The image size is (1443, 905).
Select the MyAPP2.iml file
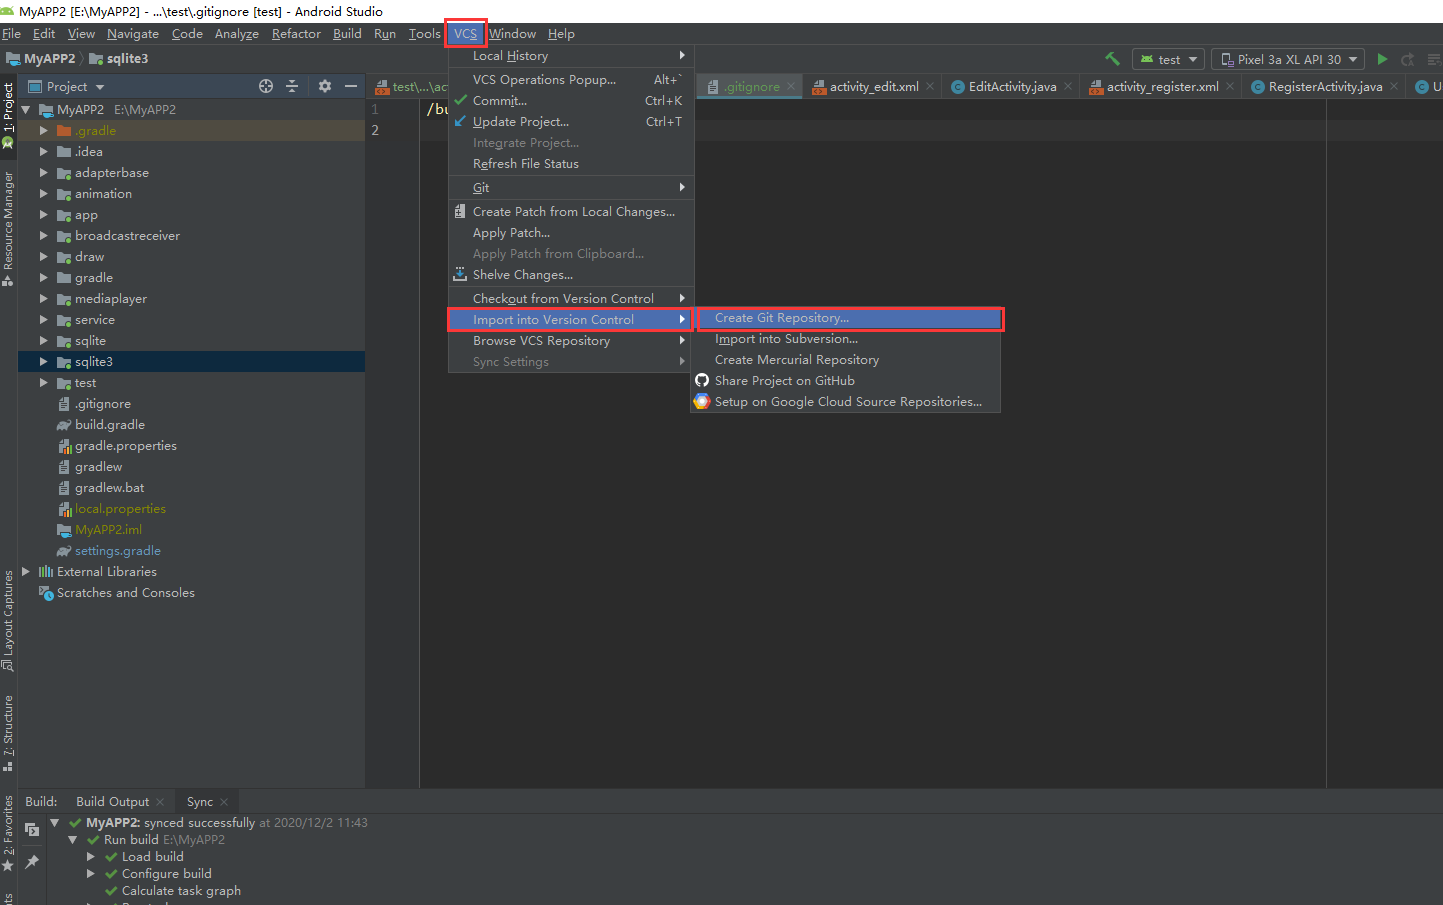point(108,529)
